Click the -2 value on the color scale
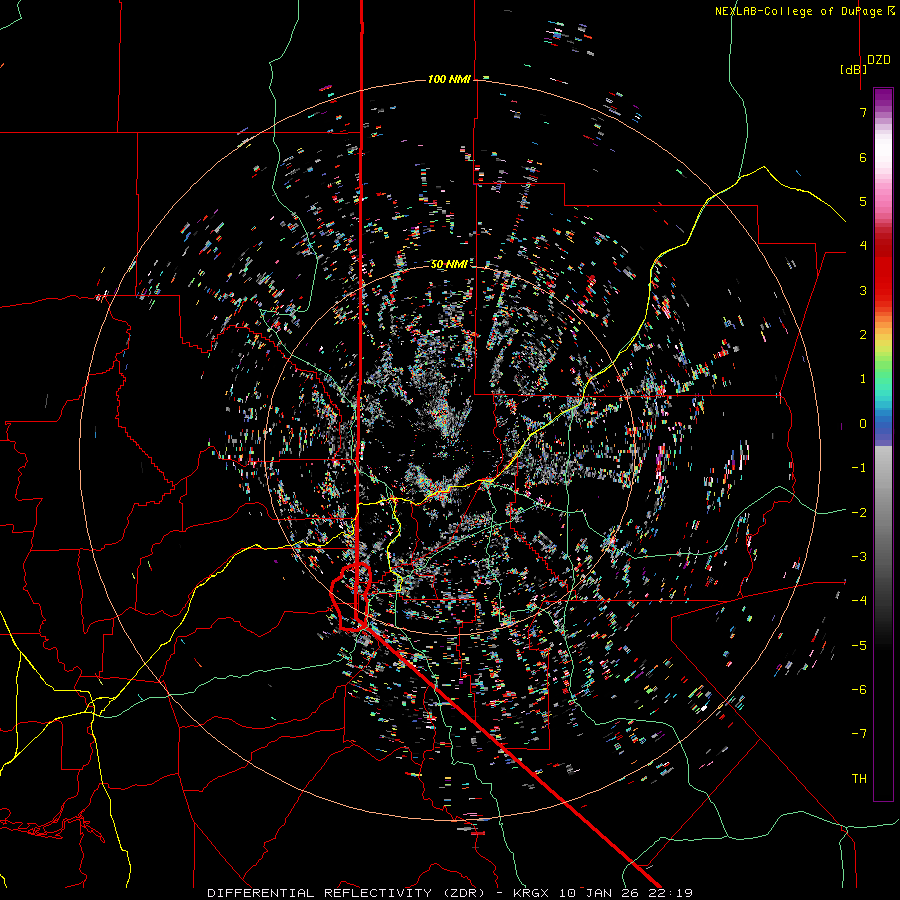The width and height of the screenshot is (900, 900). click(859, 512)
